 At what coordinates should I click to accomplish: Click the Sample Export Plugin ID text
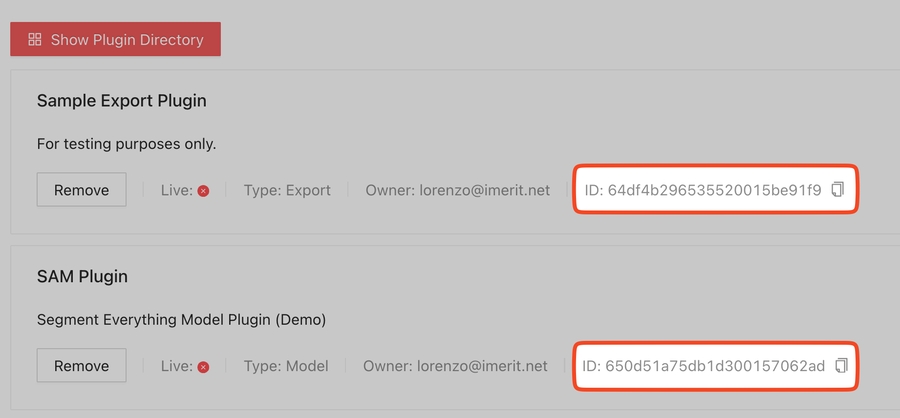coord(703,190)
